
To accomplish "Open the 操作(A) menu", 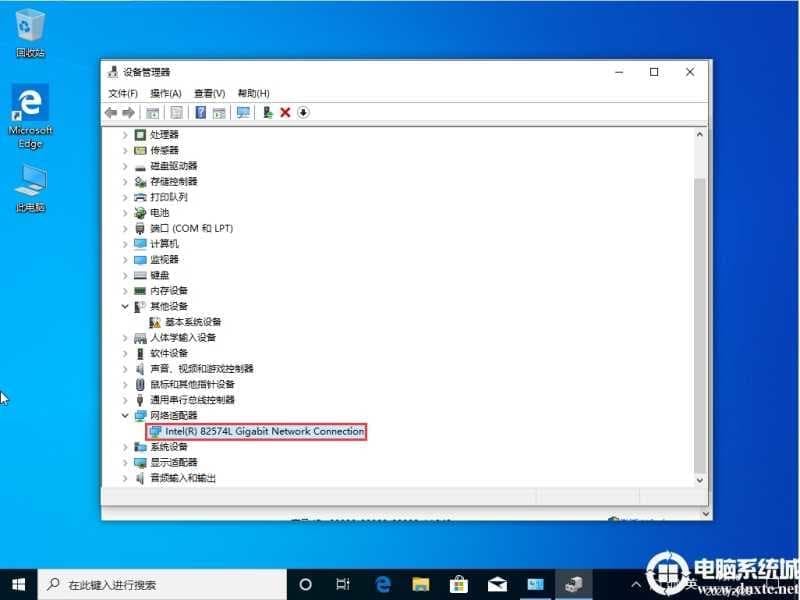I will point(166,93).
